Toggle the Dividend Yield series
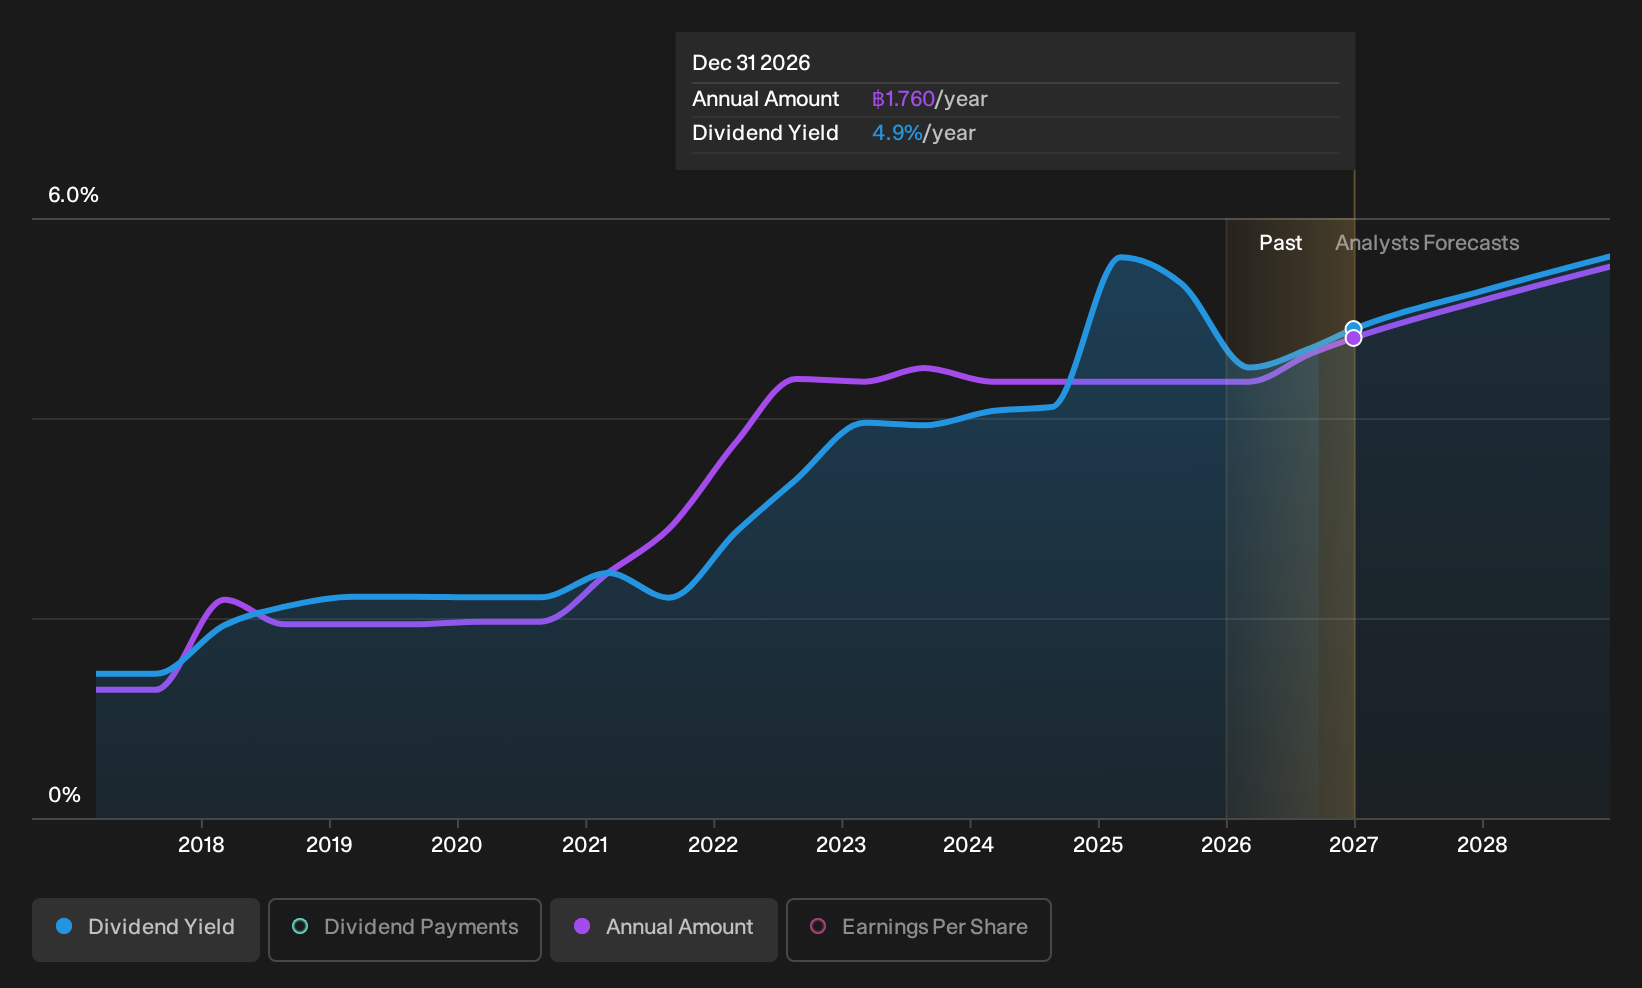The height and width of the screenshot is (988, 1642). point(146,929)
